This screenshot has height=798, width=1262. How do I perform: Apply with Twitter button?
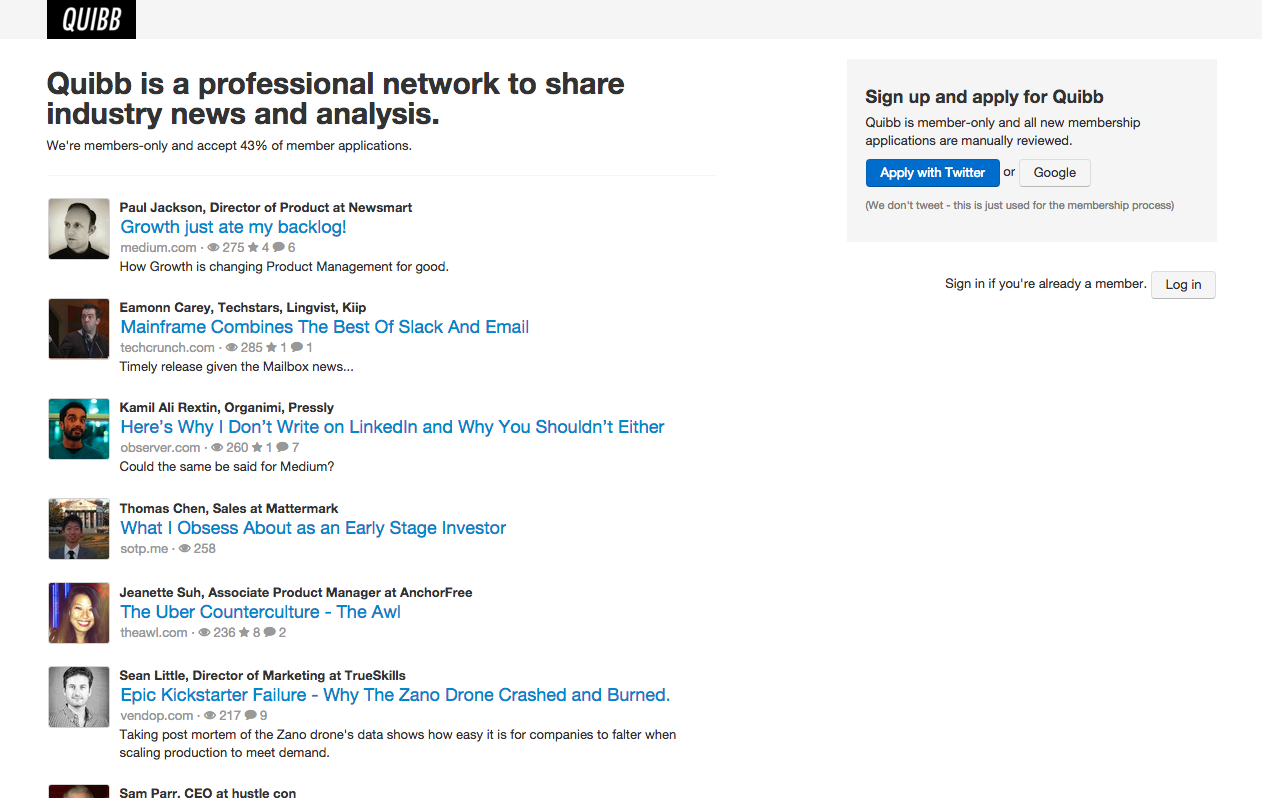coord(932,172)
